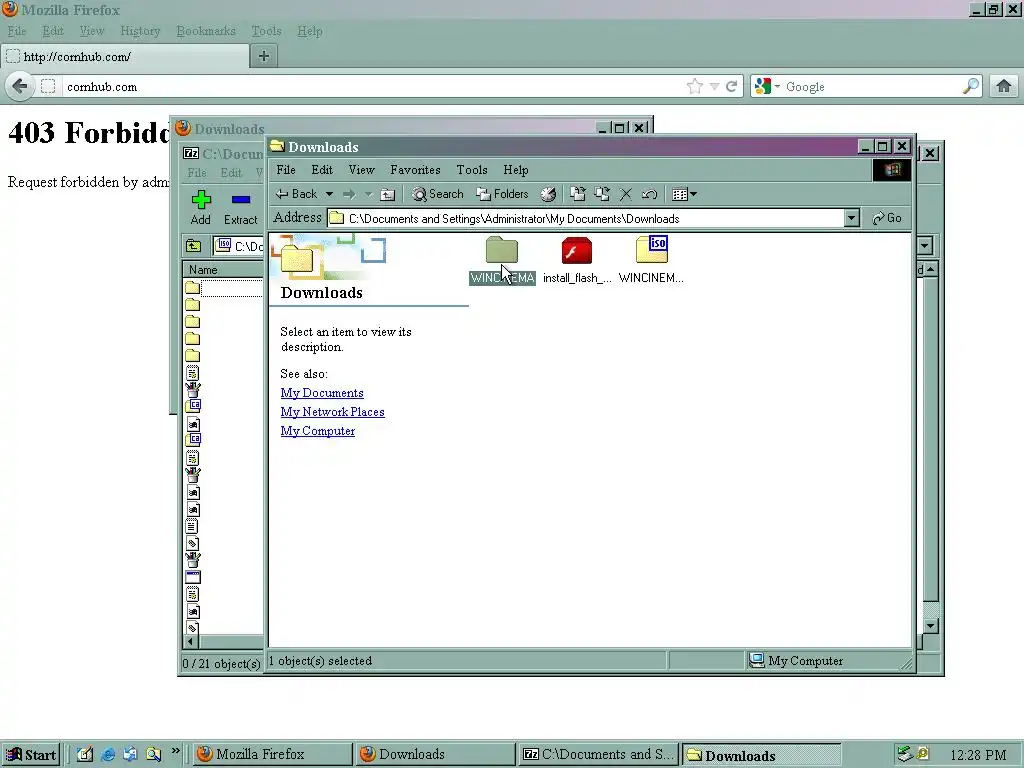Open the Tools menu in Downloads Explorer
This screenshot has width=1024, height=768.
click(472, 170)
